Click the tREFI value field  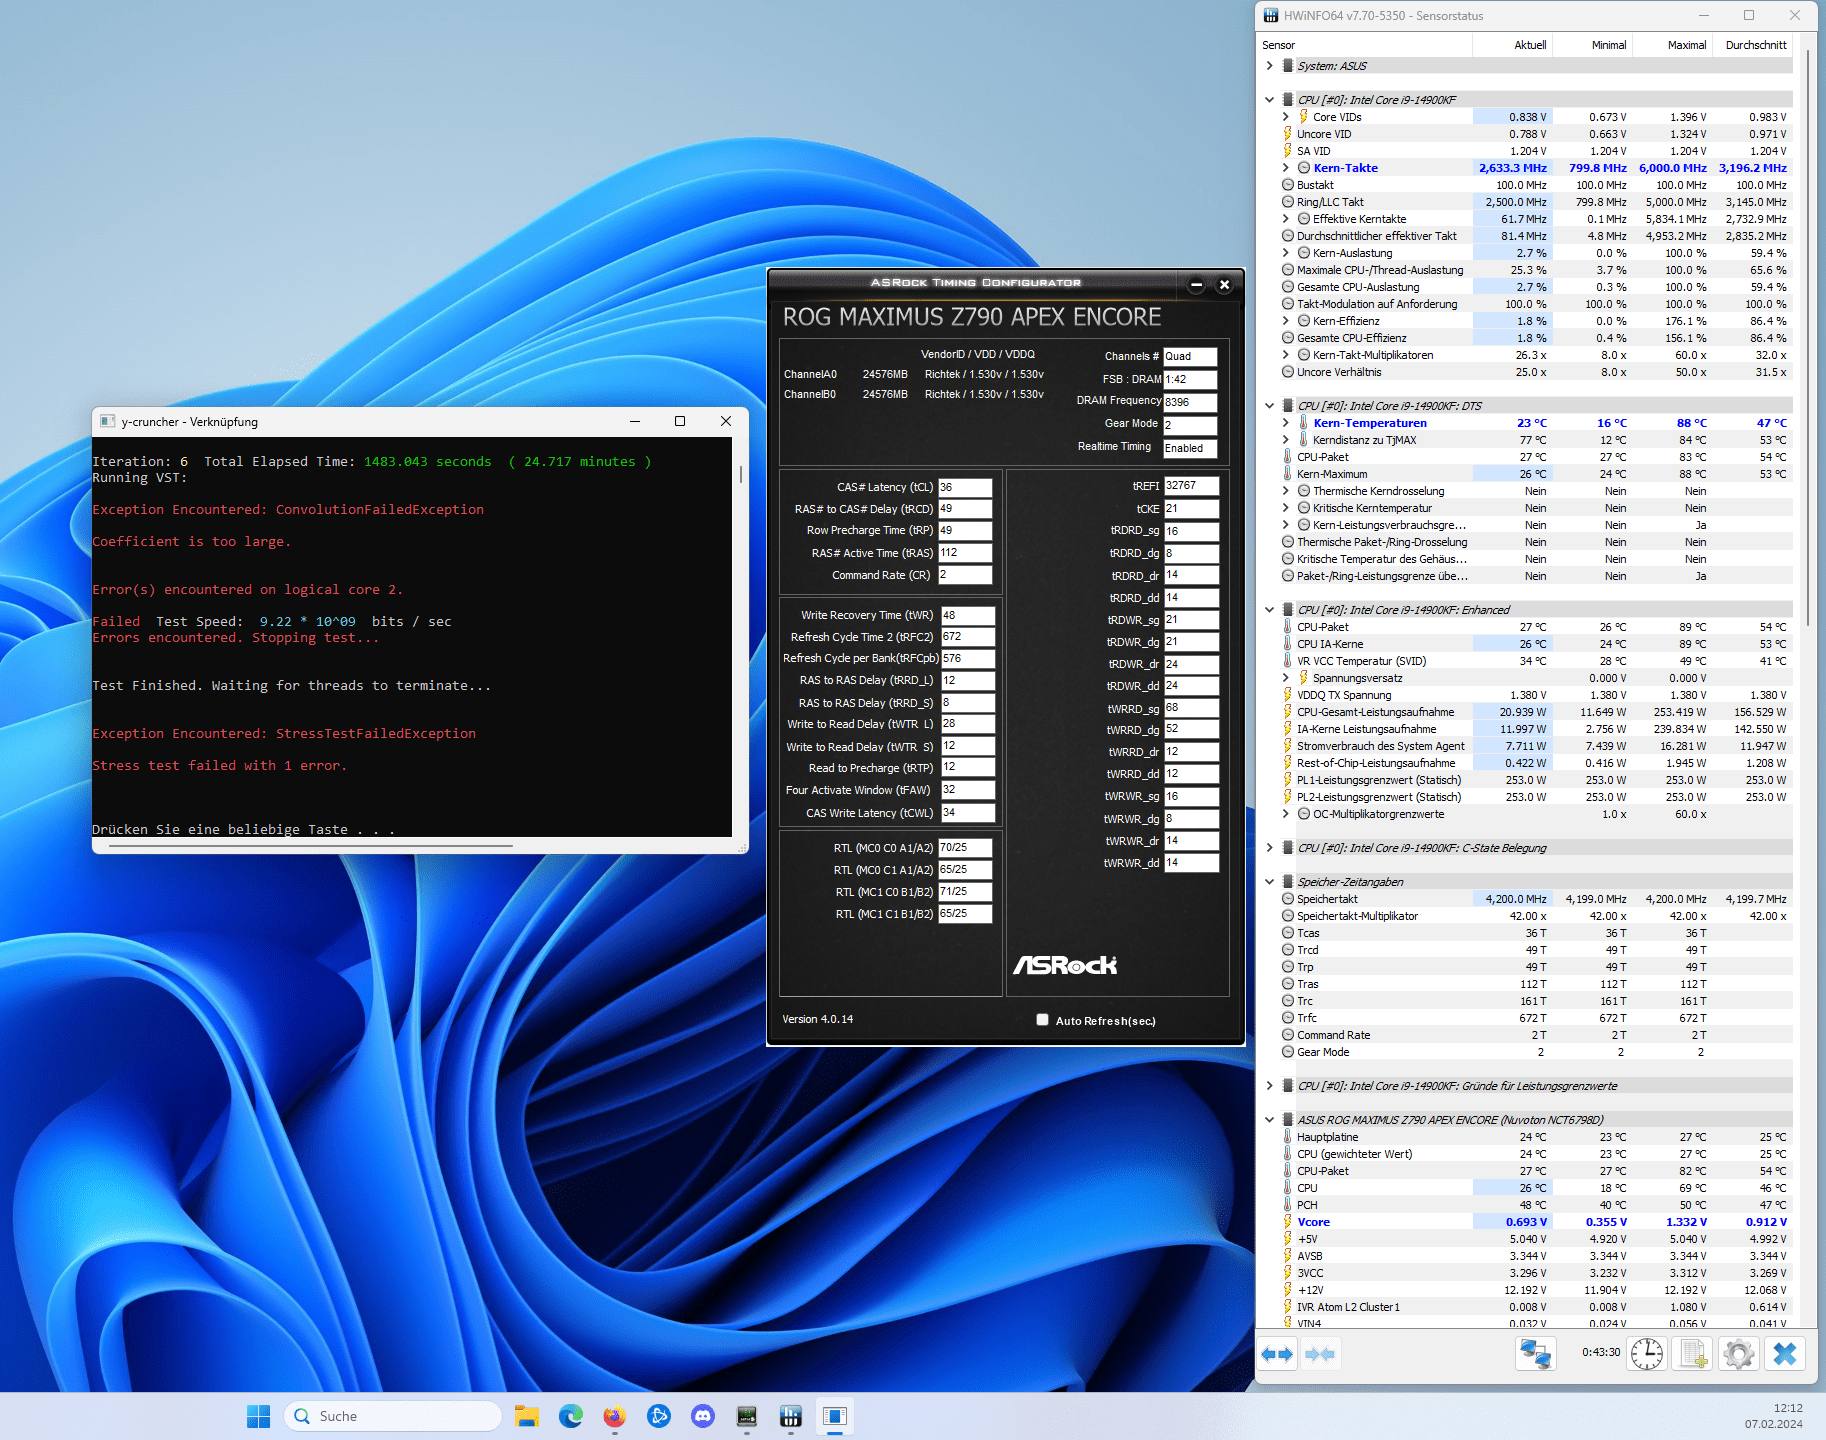(1190, 486)
